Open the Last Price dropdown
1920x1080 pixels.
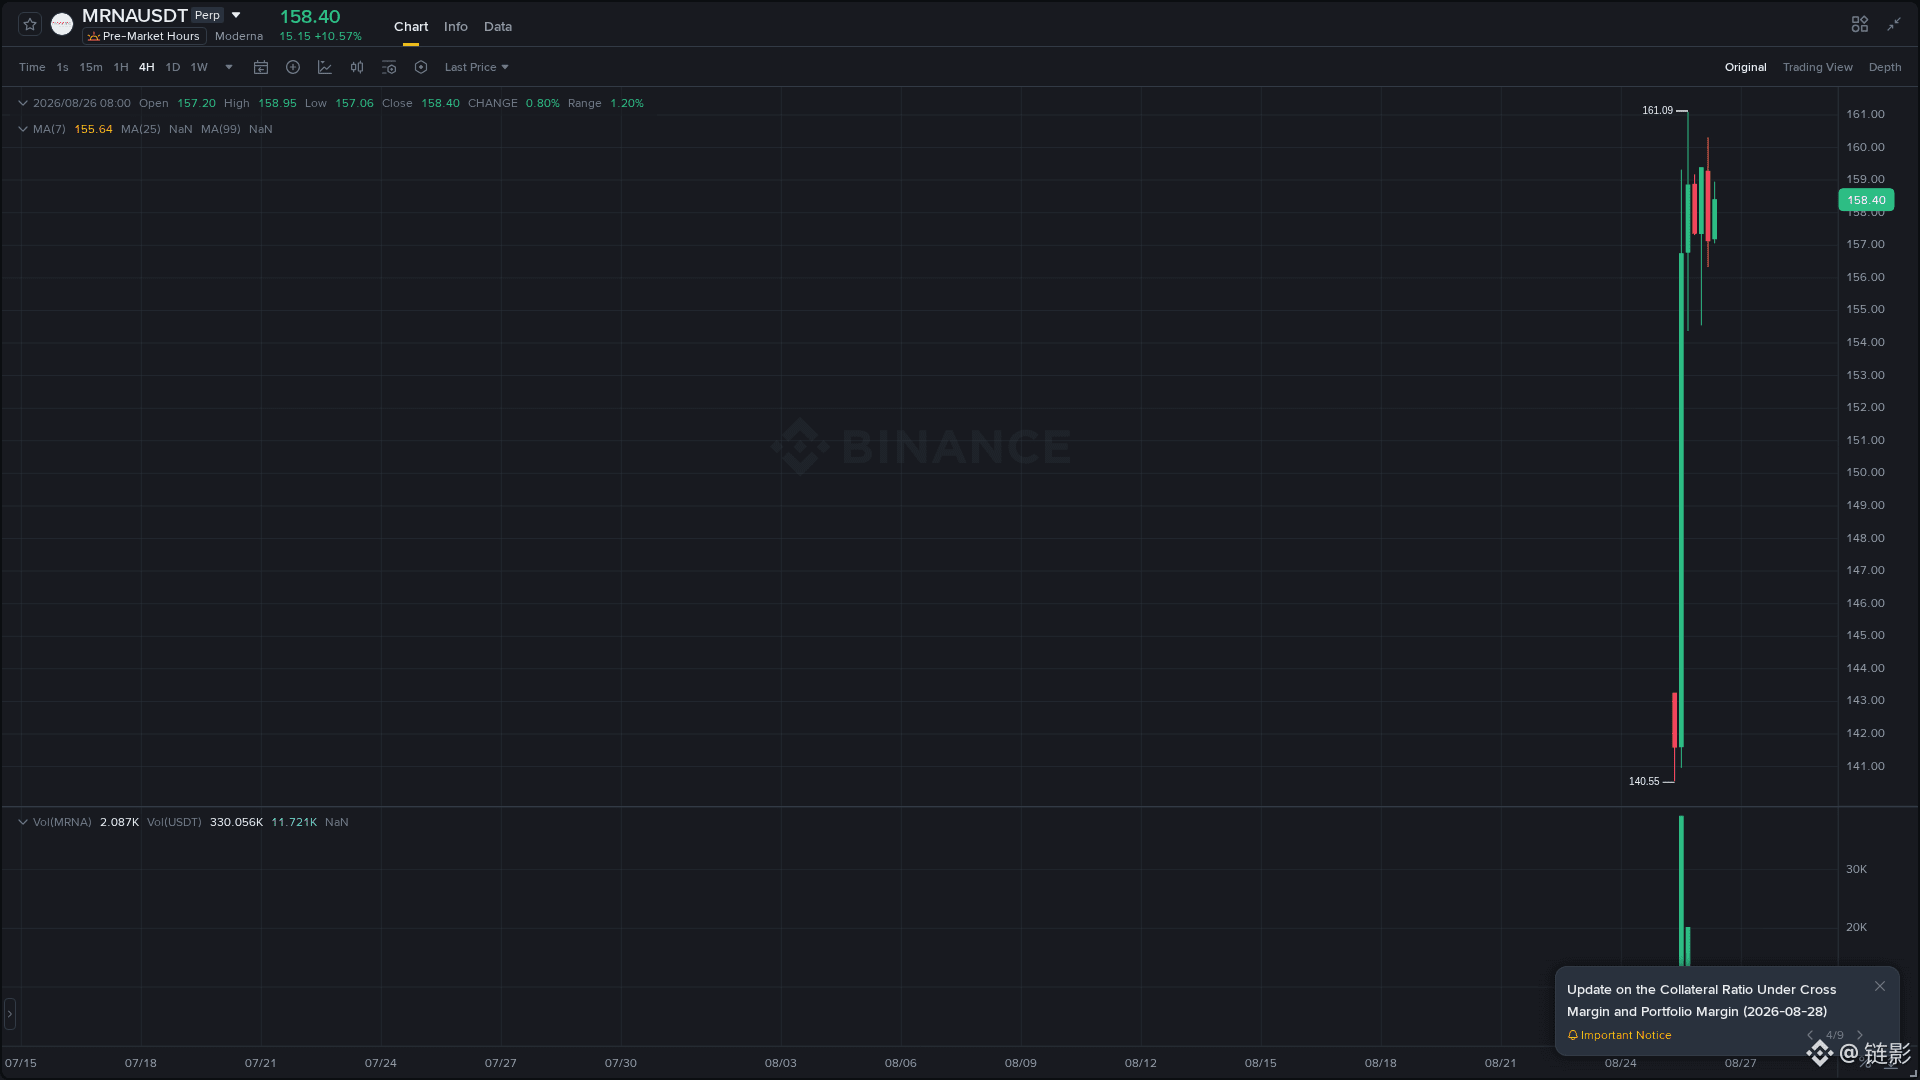477,67
